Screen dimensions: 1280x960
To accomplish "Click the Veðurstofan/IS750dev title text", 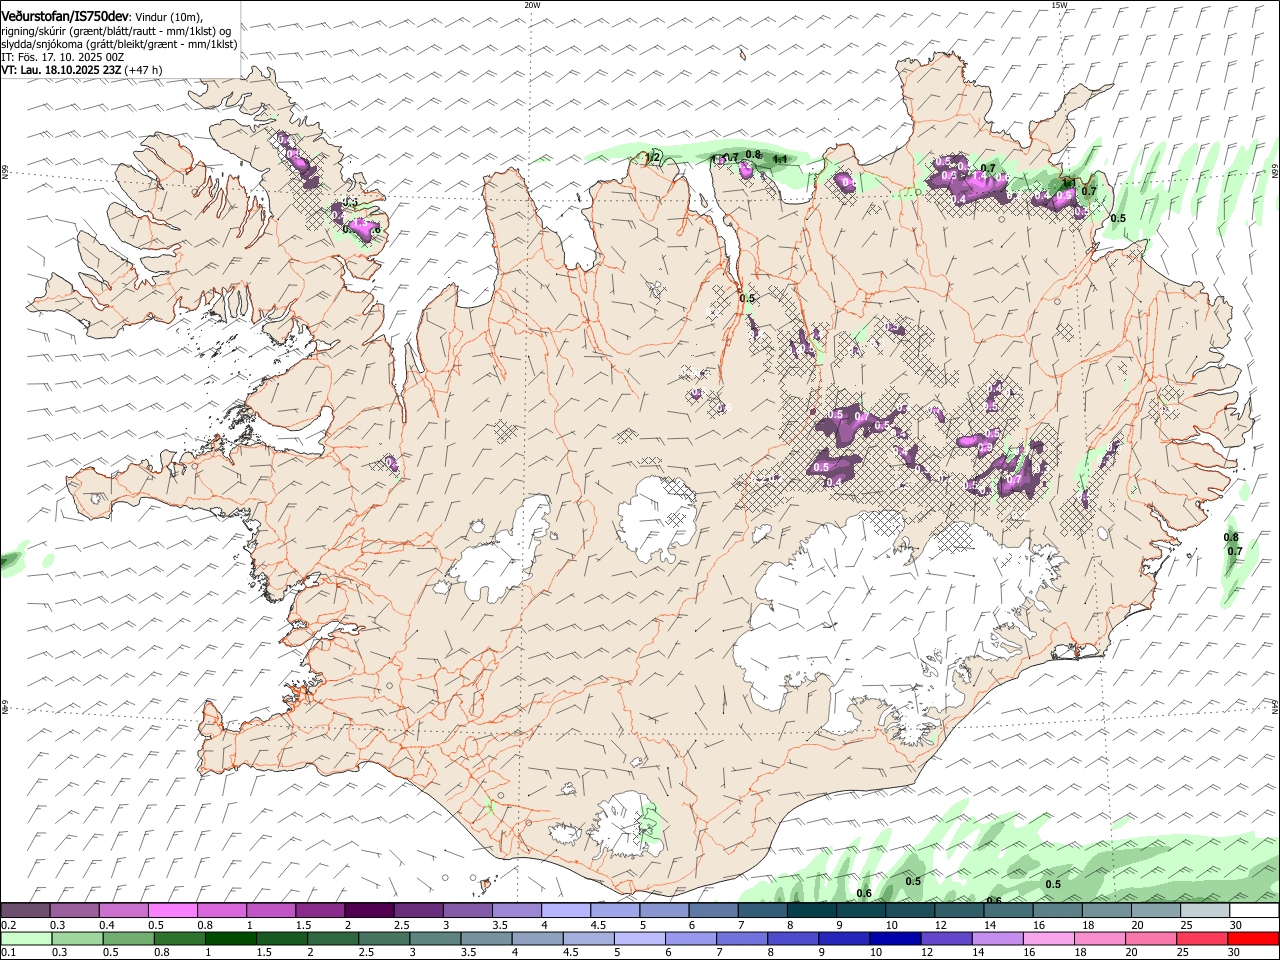I will tap(65, 15).
